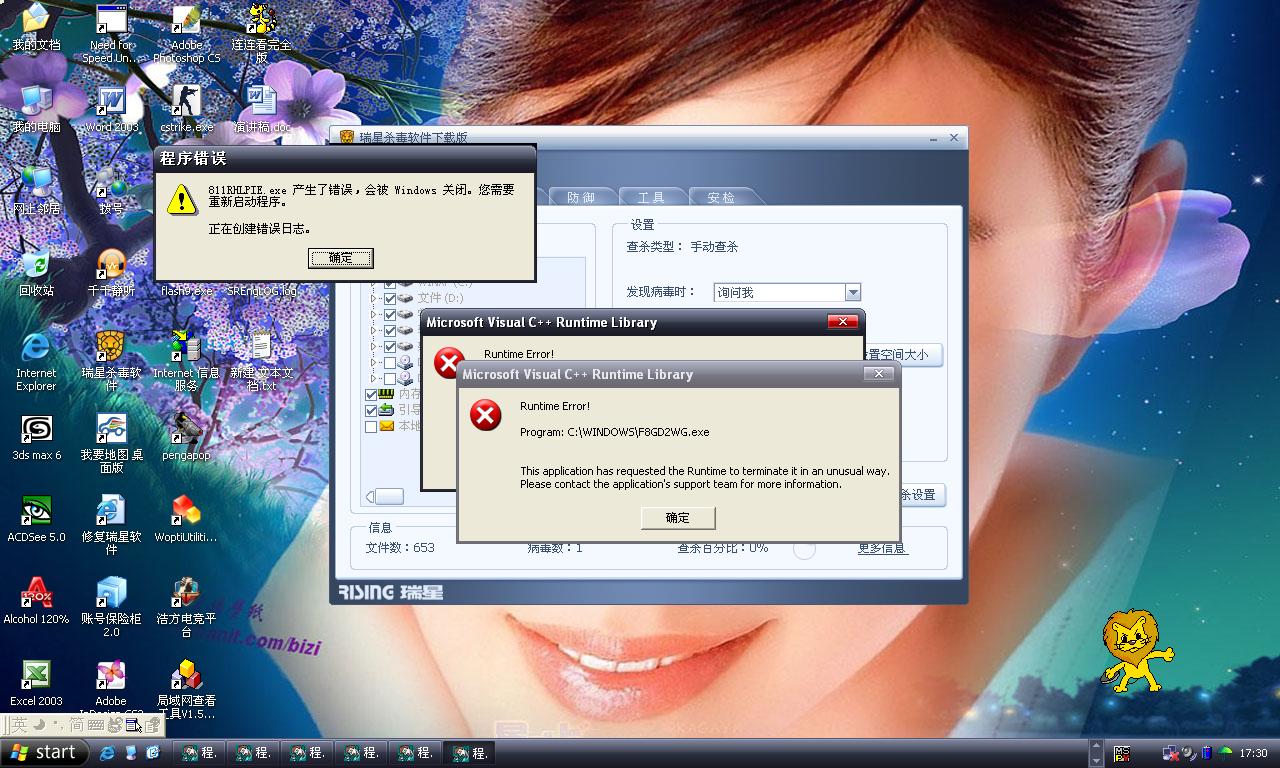The width and height of the screenshot is (1280, 768).
Task: Click the 查杀设置 button in Rising
Action: [920, 495]
